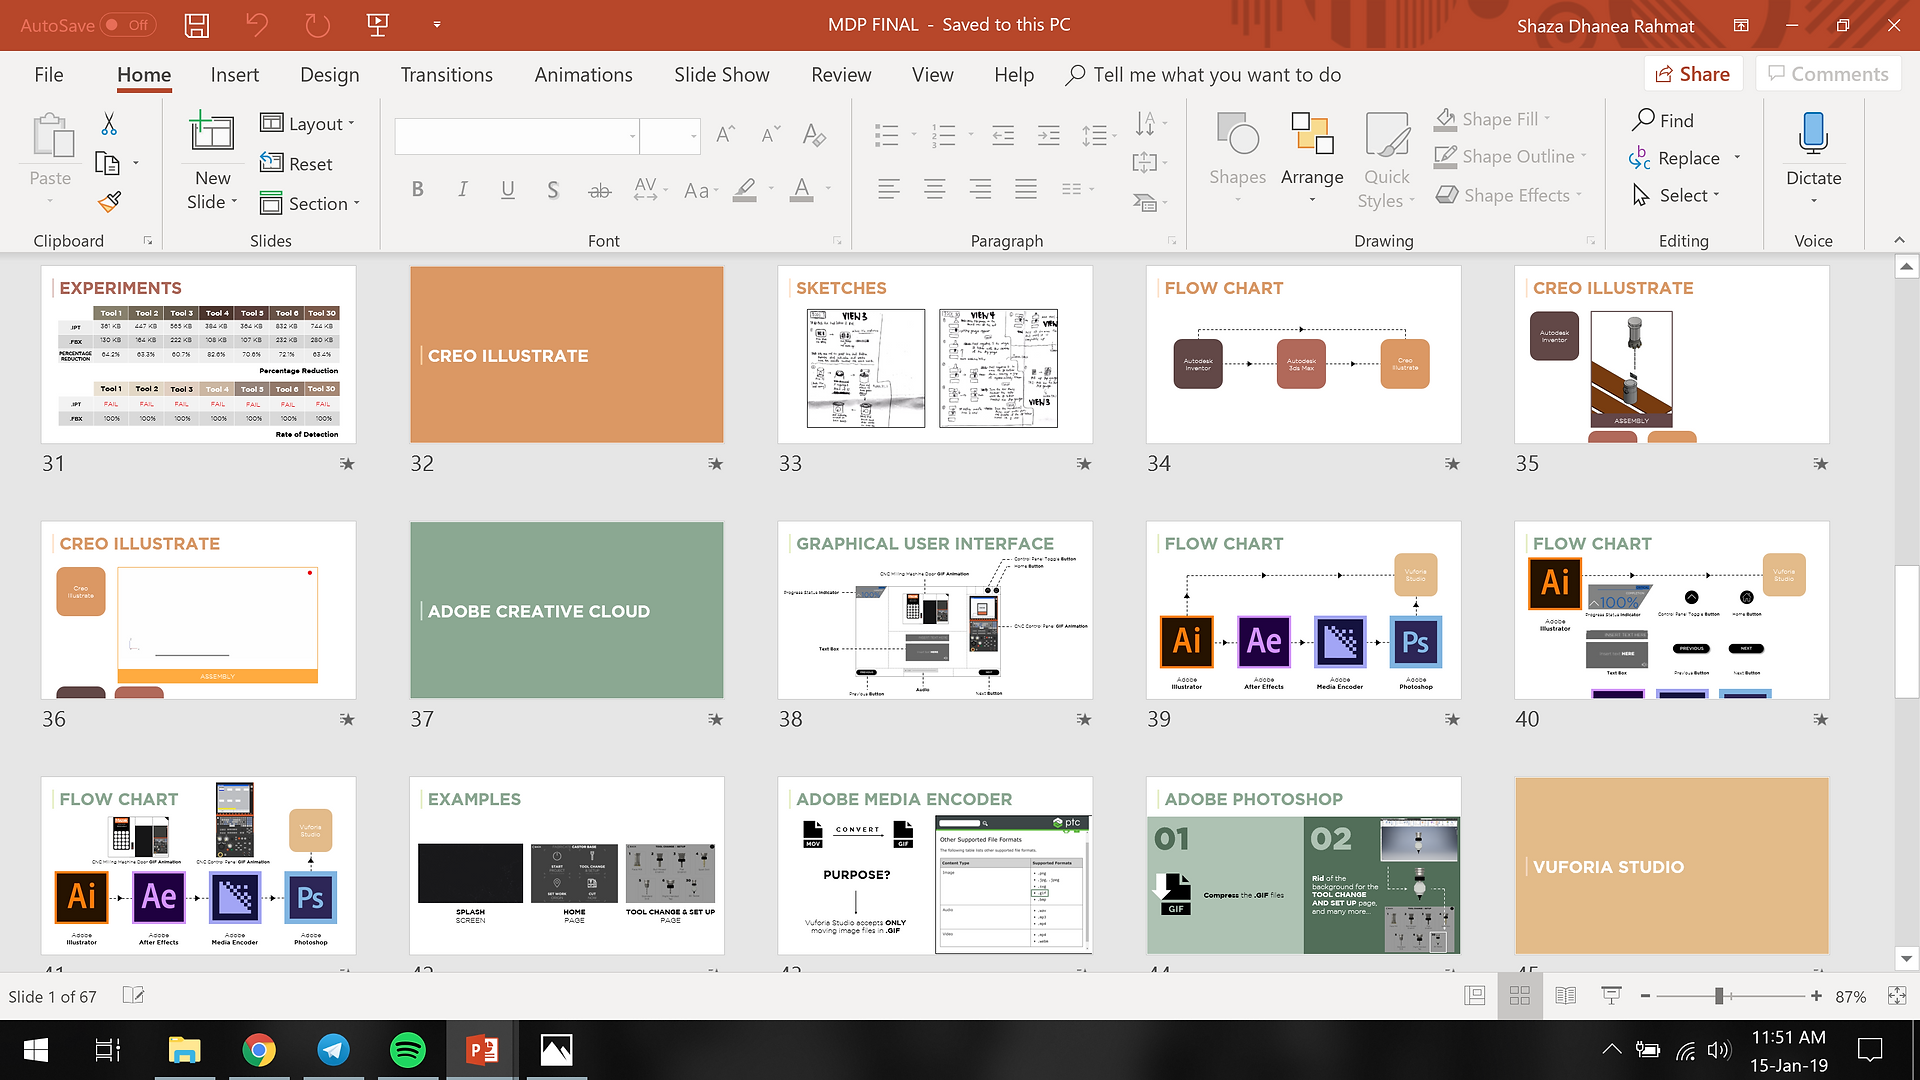Image resolution: width=1920 pixels, height=1080 pixels.
Task: Decrease font size with smaller A icon
Action: [x=770, y=135]
